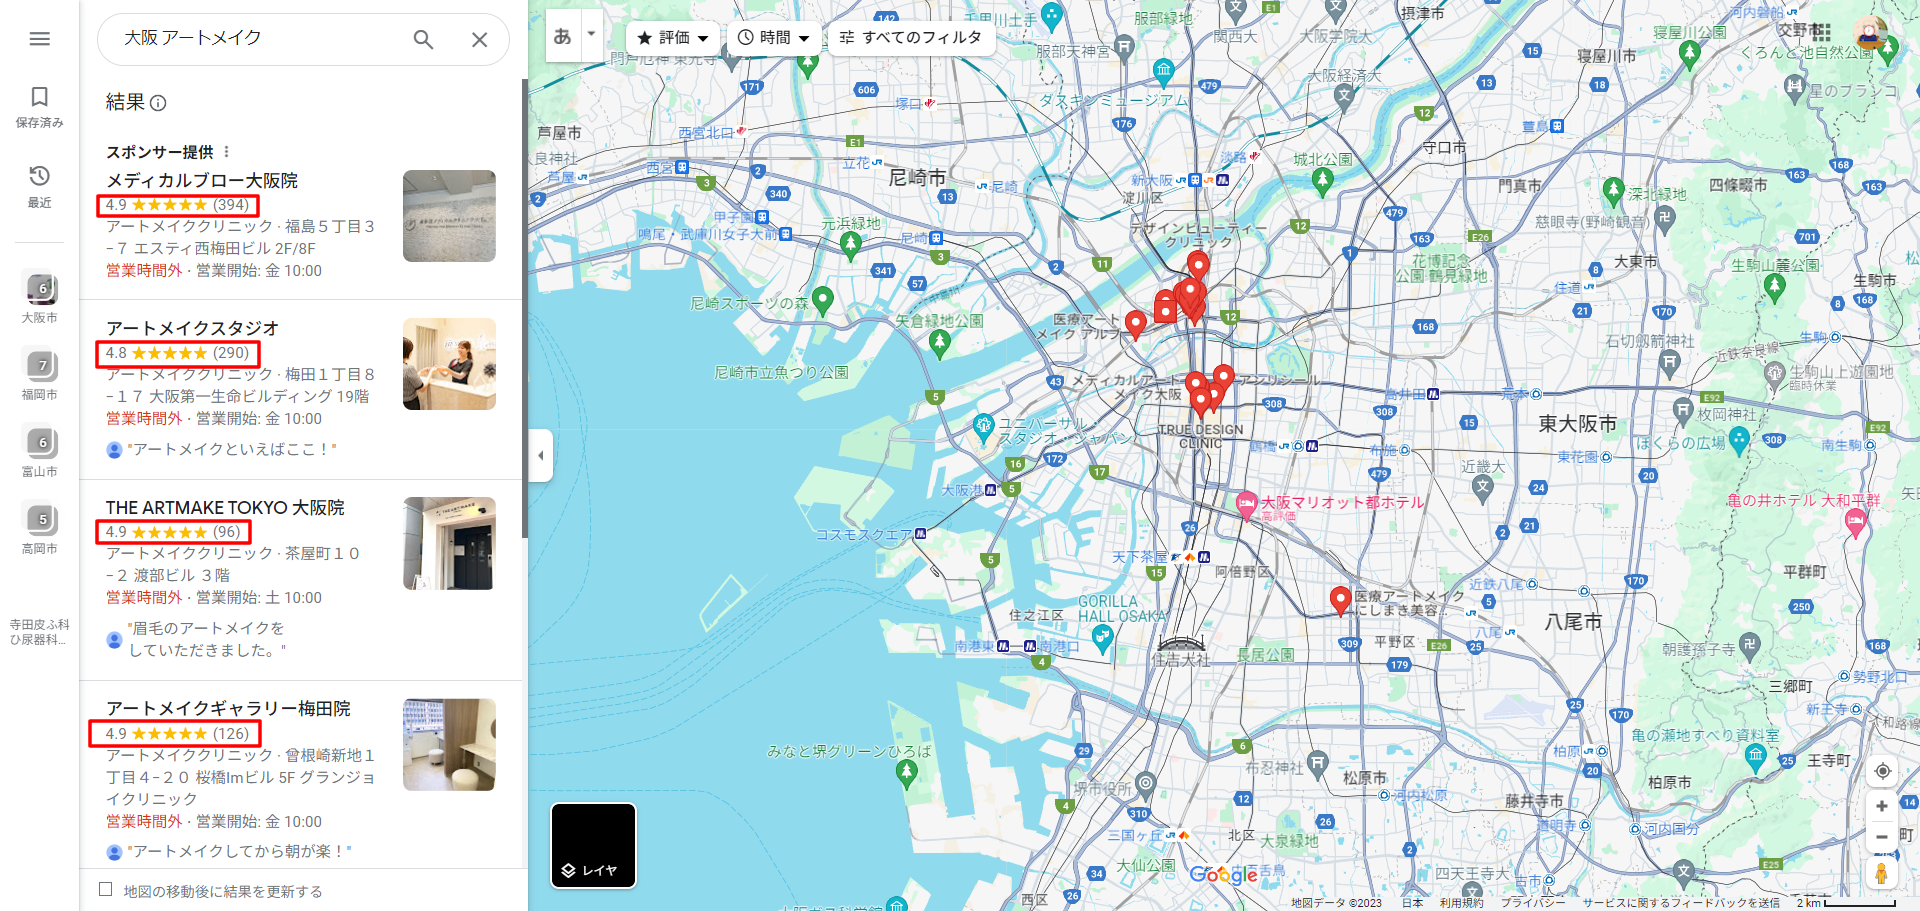Click the にしまき美容 red pin
This screenshot has width=1920, height=911.
[1341, 600]
